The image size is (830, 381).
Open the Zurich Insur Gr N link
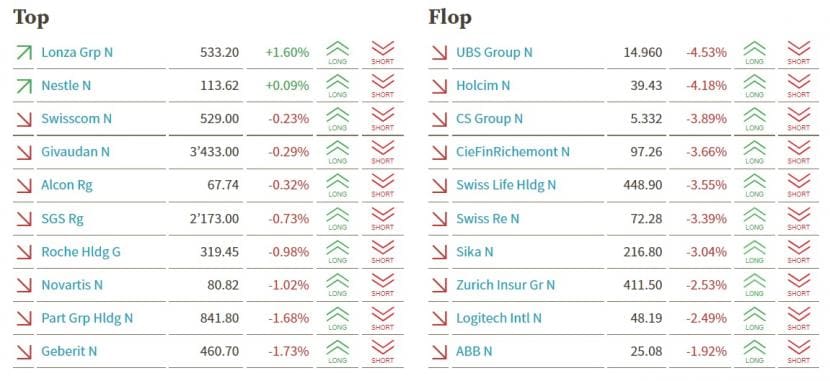pos(506,285)
